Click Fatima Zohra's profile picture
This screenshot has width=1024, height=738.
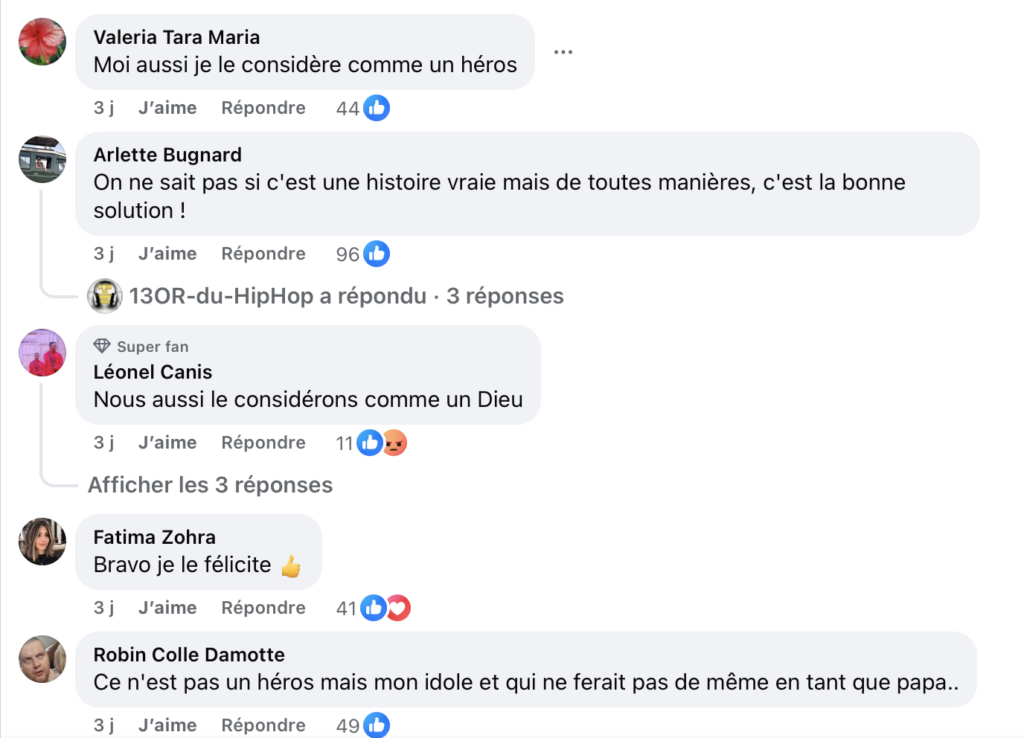pos(41,542)
